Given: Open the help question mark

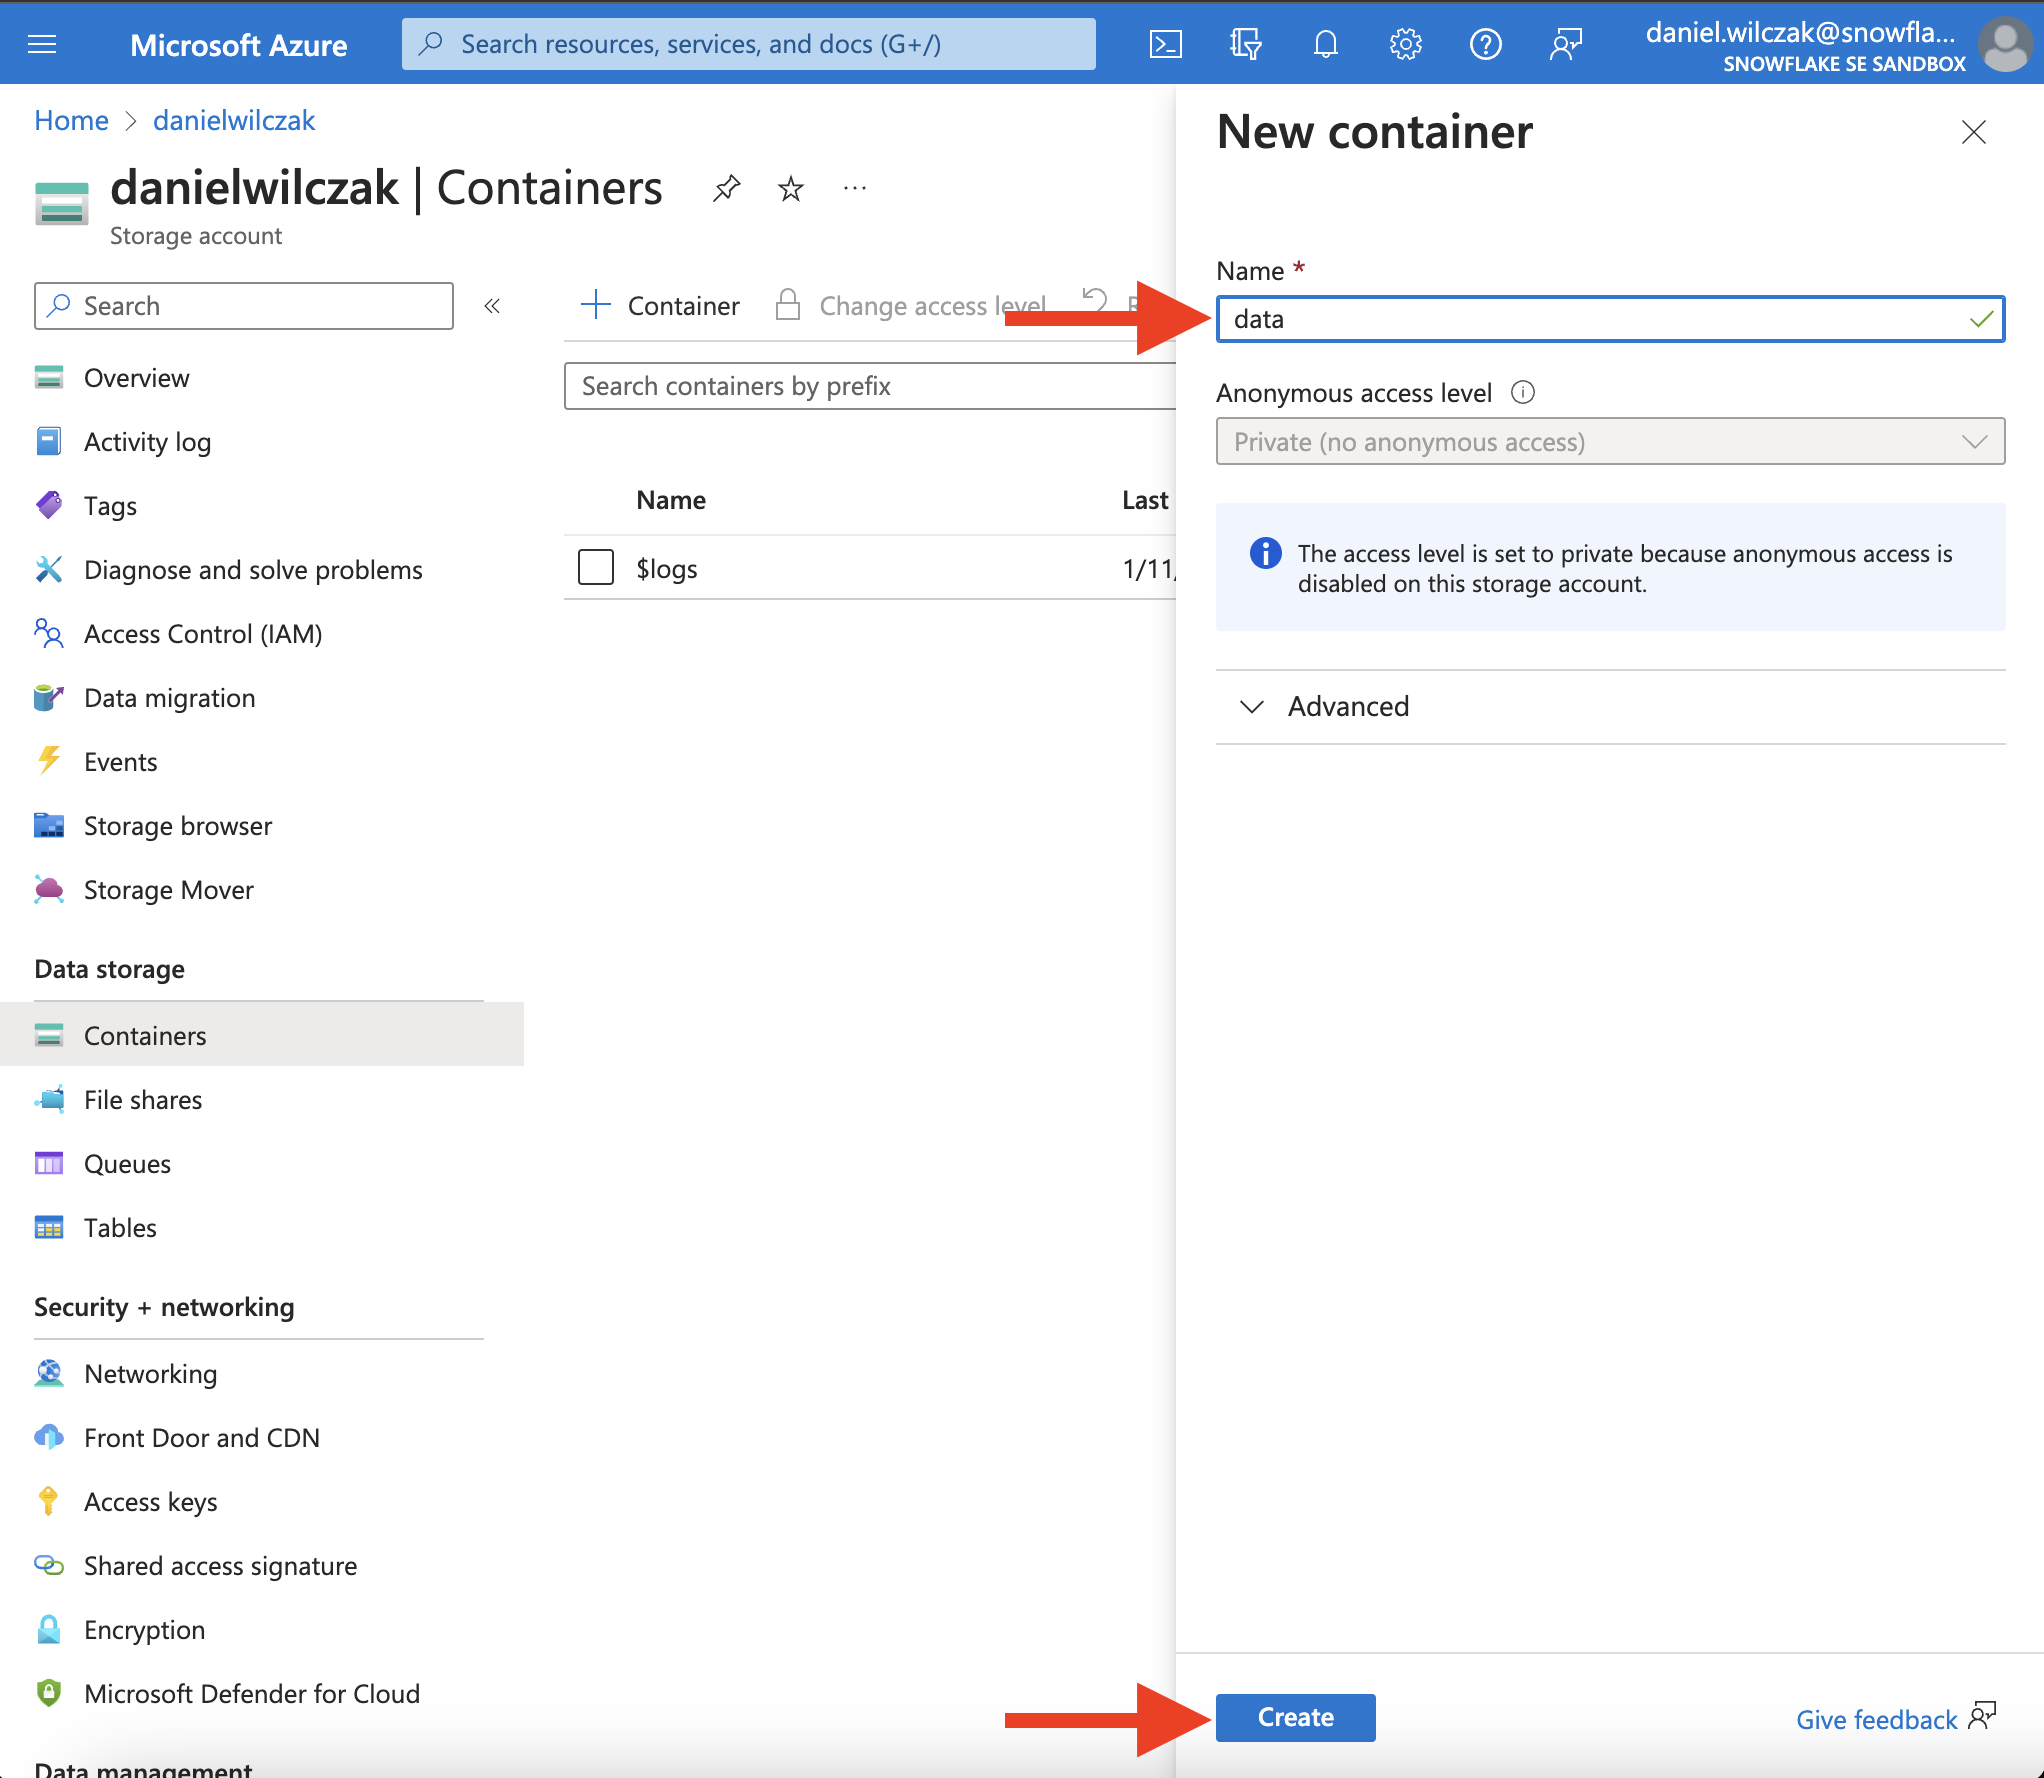Looking at the screenshot, I should [1485, 44].
